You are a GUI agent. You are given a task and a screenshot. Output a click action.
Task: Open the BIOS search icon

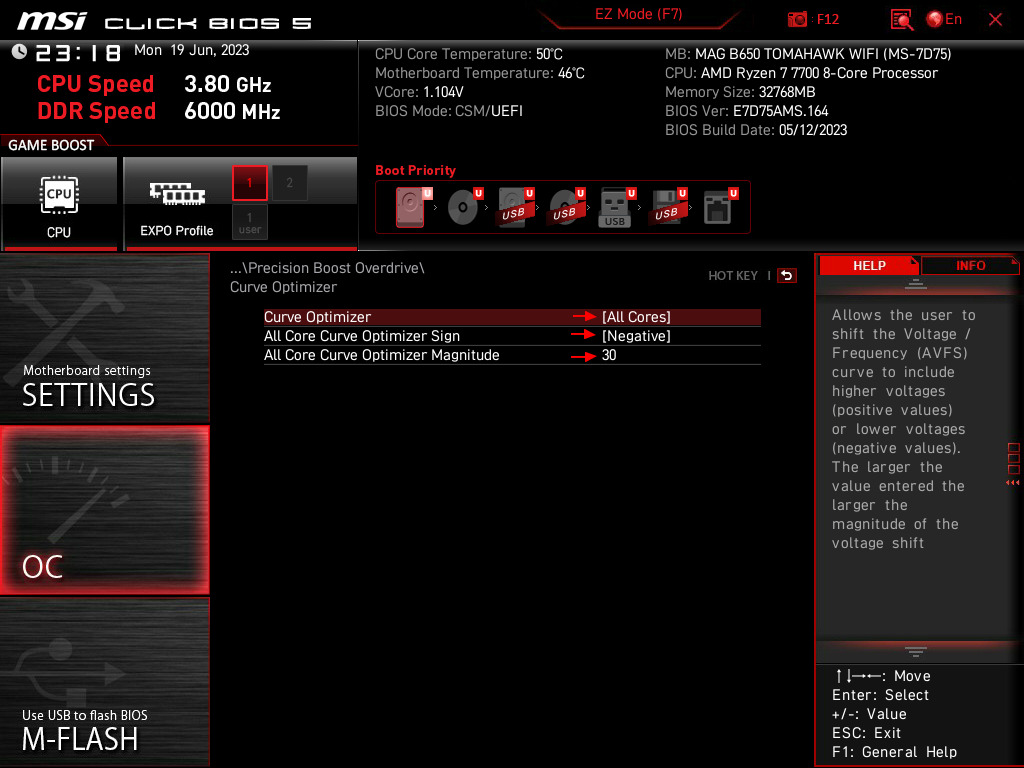tap(901, 20)
